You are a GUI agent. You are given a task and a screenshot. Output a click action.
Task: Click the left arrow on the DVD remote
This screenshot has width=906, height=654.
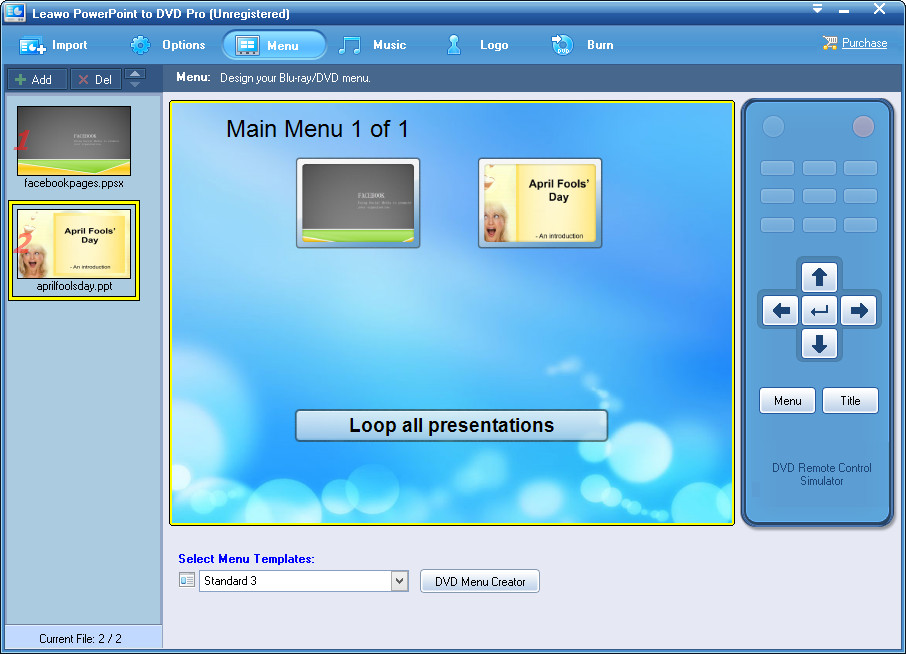click(781, 311)
